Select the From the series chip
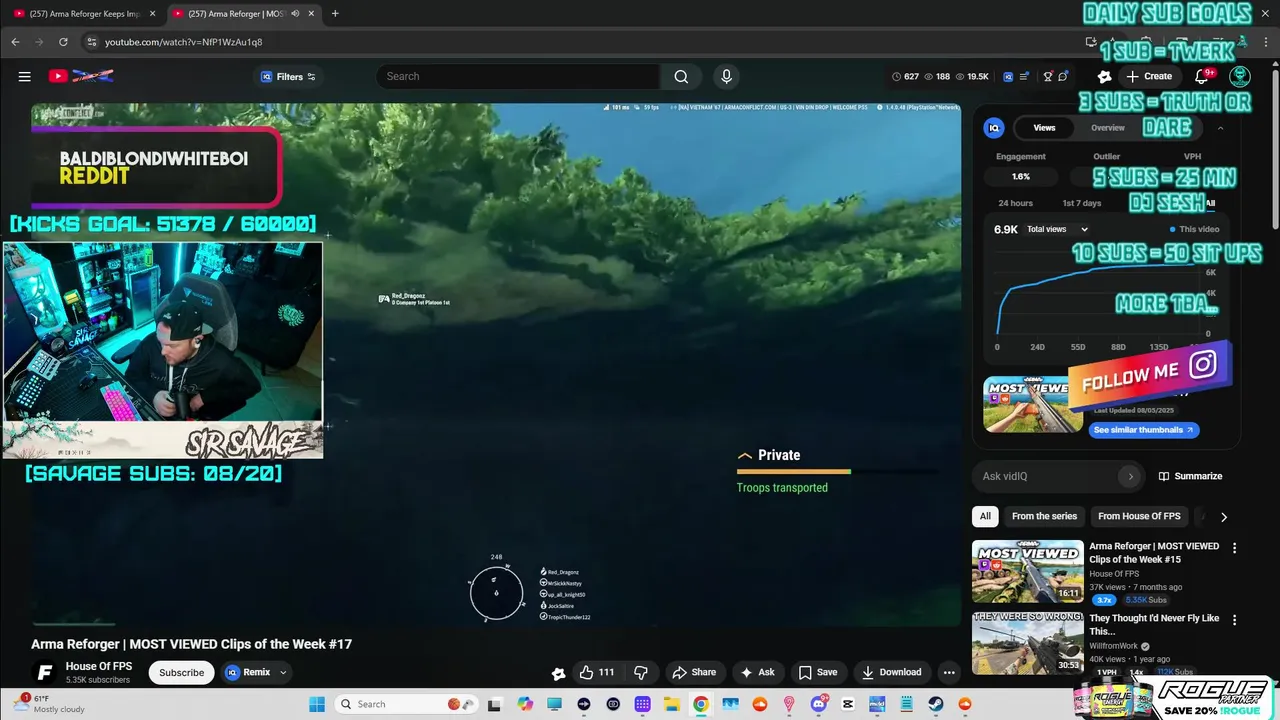The width and height of the screenshot is (1280, 720). 1044,516
